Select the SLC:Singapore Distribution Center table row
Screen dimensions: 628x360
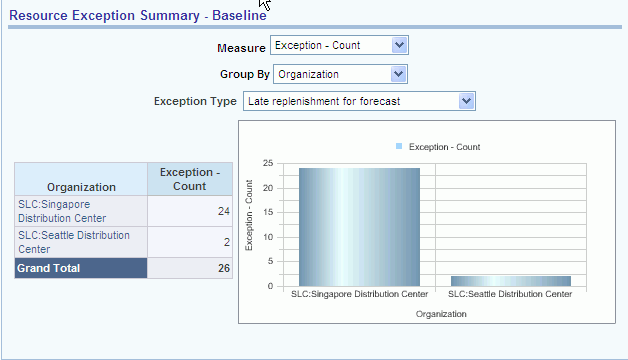click(x=123, y=211)
